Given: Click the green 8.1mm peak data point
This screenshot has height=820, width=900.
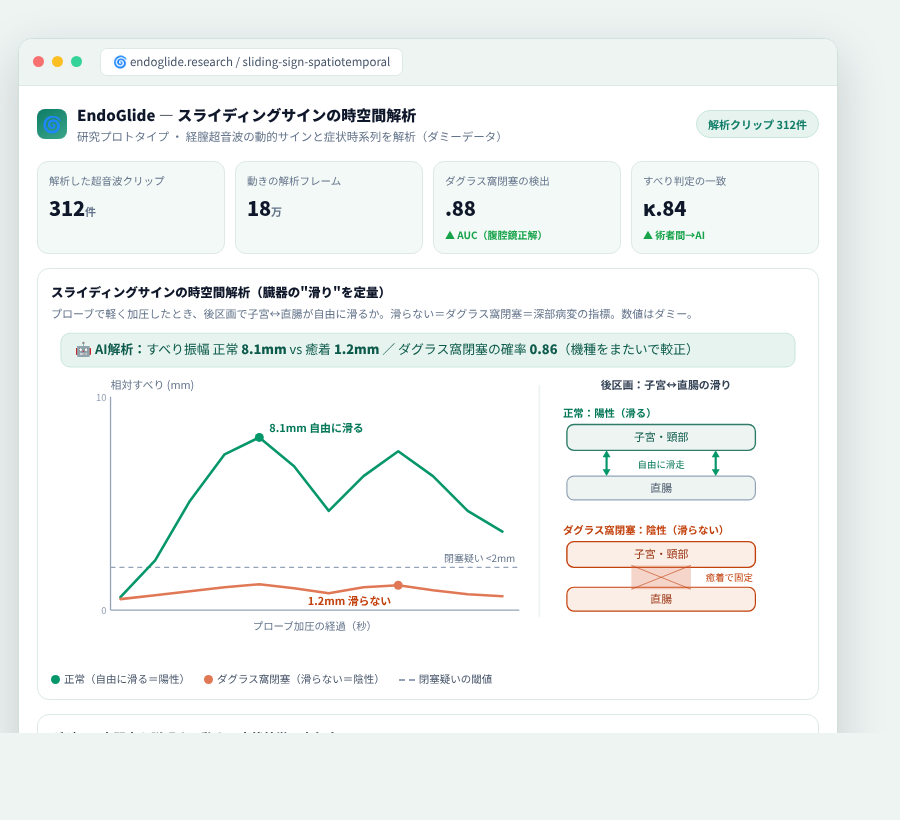Looking at the screenshot, I should (259, 438).
